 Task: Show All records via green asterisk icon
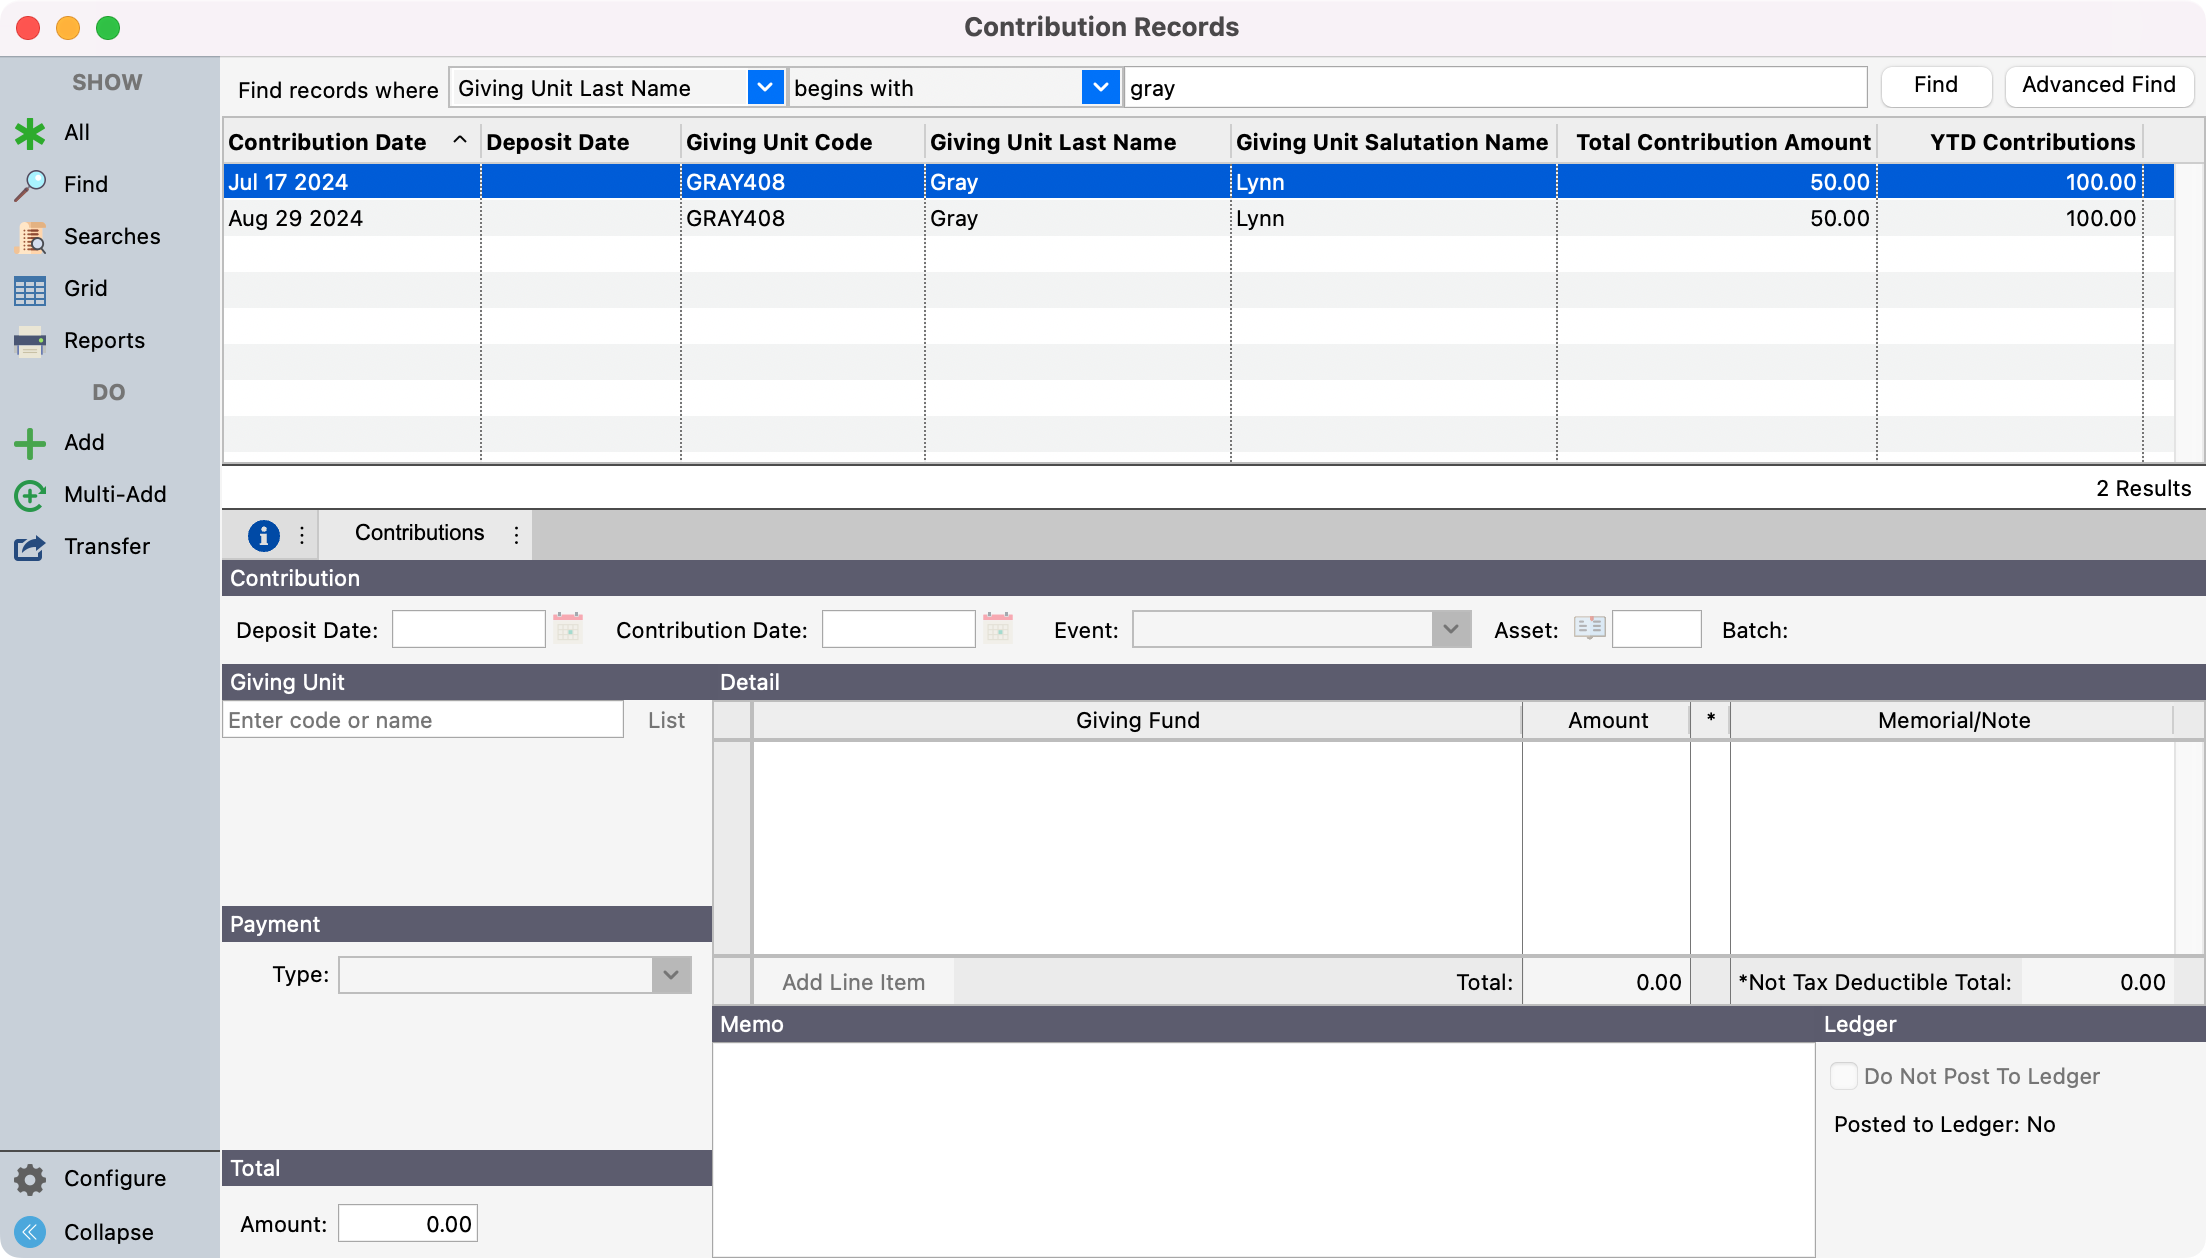[30, 133]
